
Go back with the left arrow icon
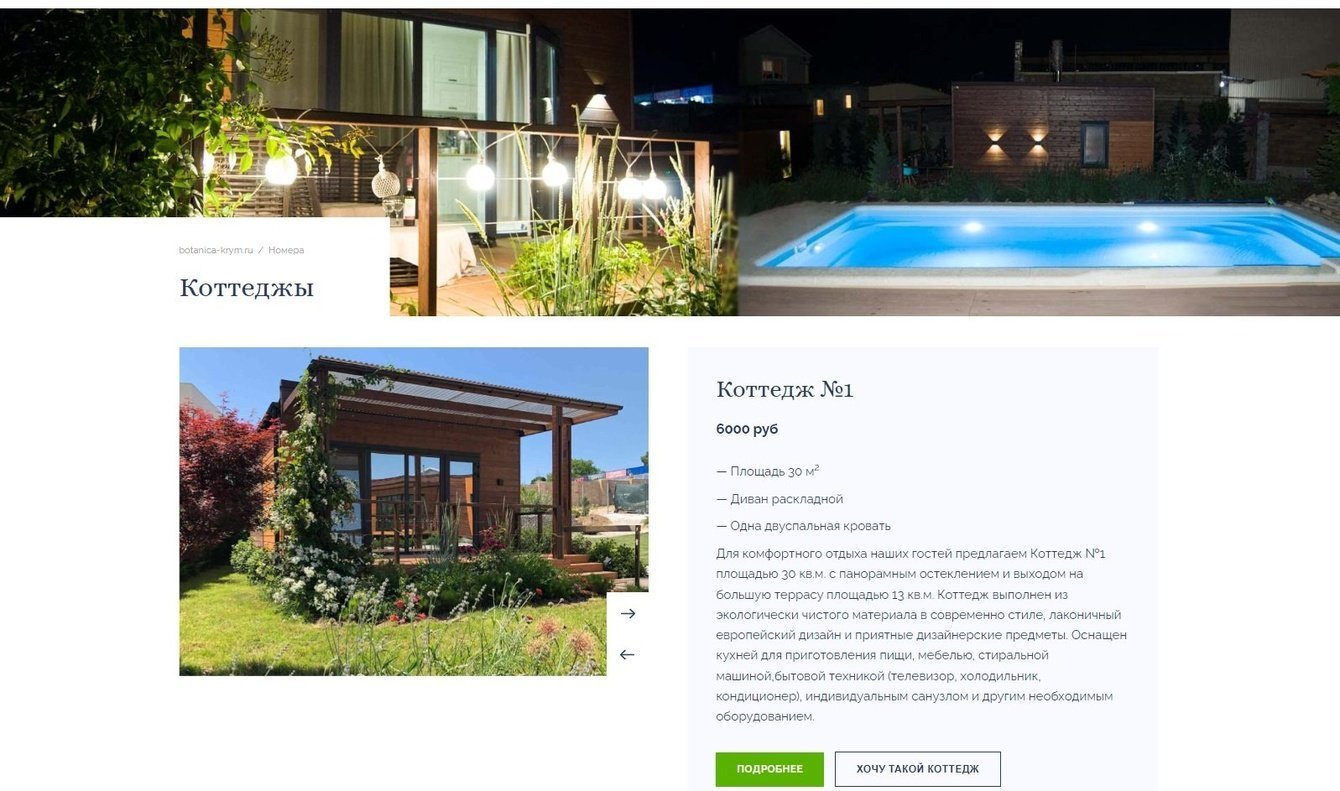627,655
